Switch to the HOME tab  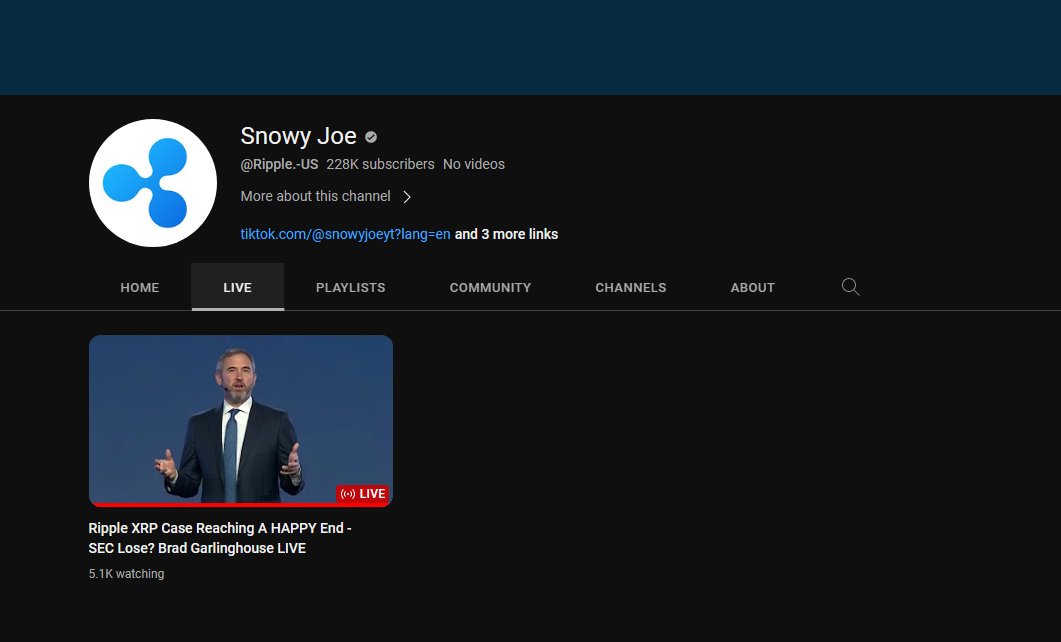point(139,288)
